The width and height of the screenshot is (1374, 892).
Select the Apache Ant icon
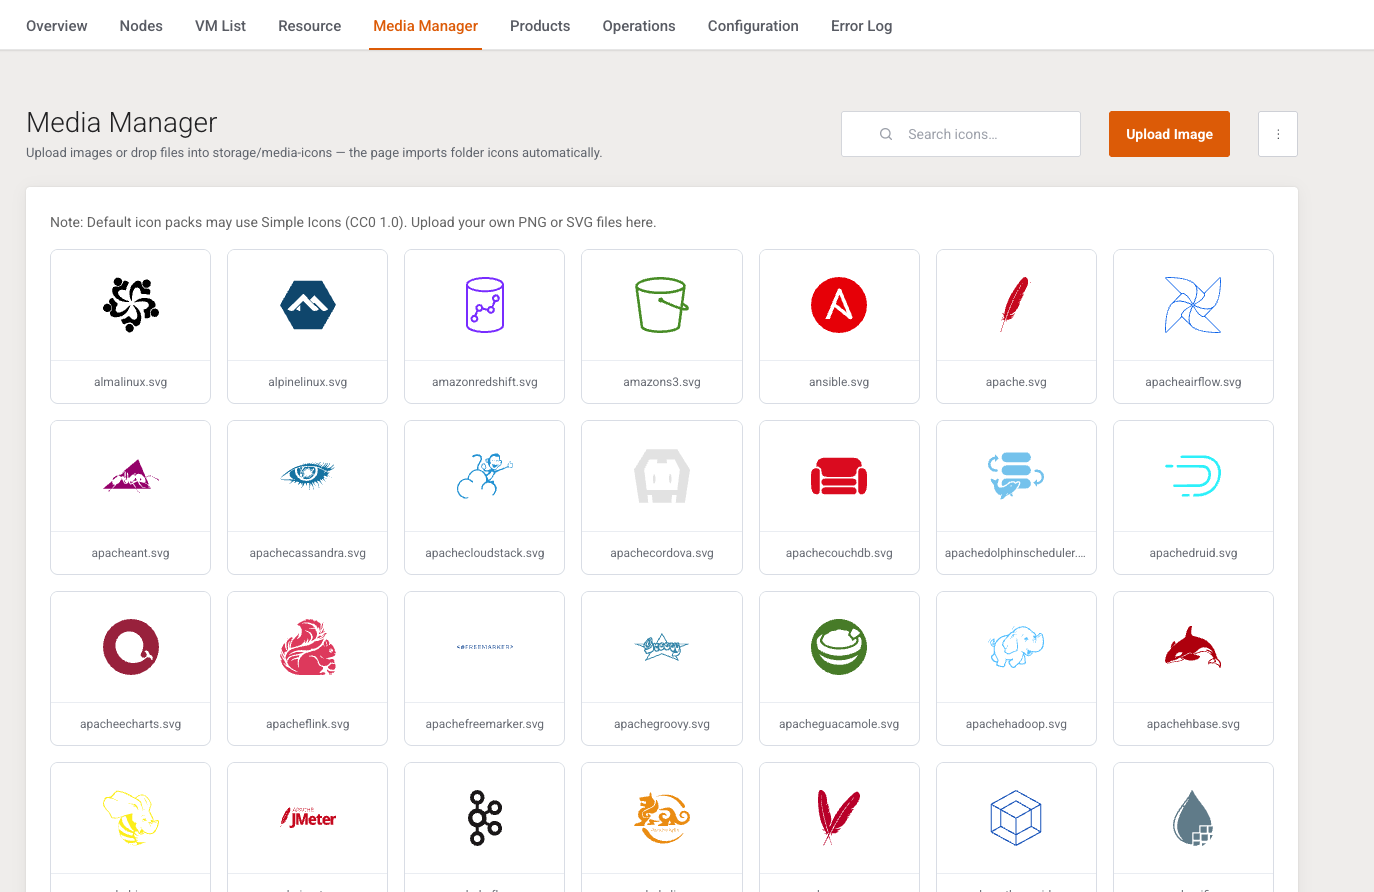tap(131, 476)
